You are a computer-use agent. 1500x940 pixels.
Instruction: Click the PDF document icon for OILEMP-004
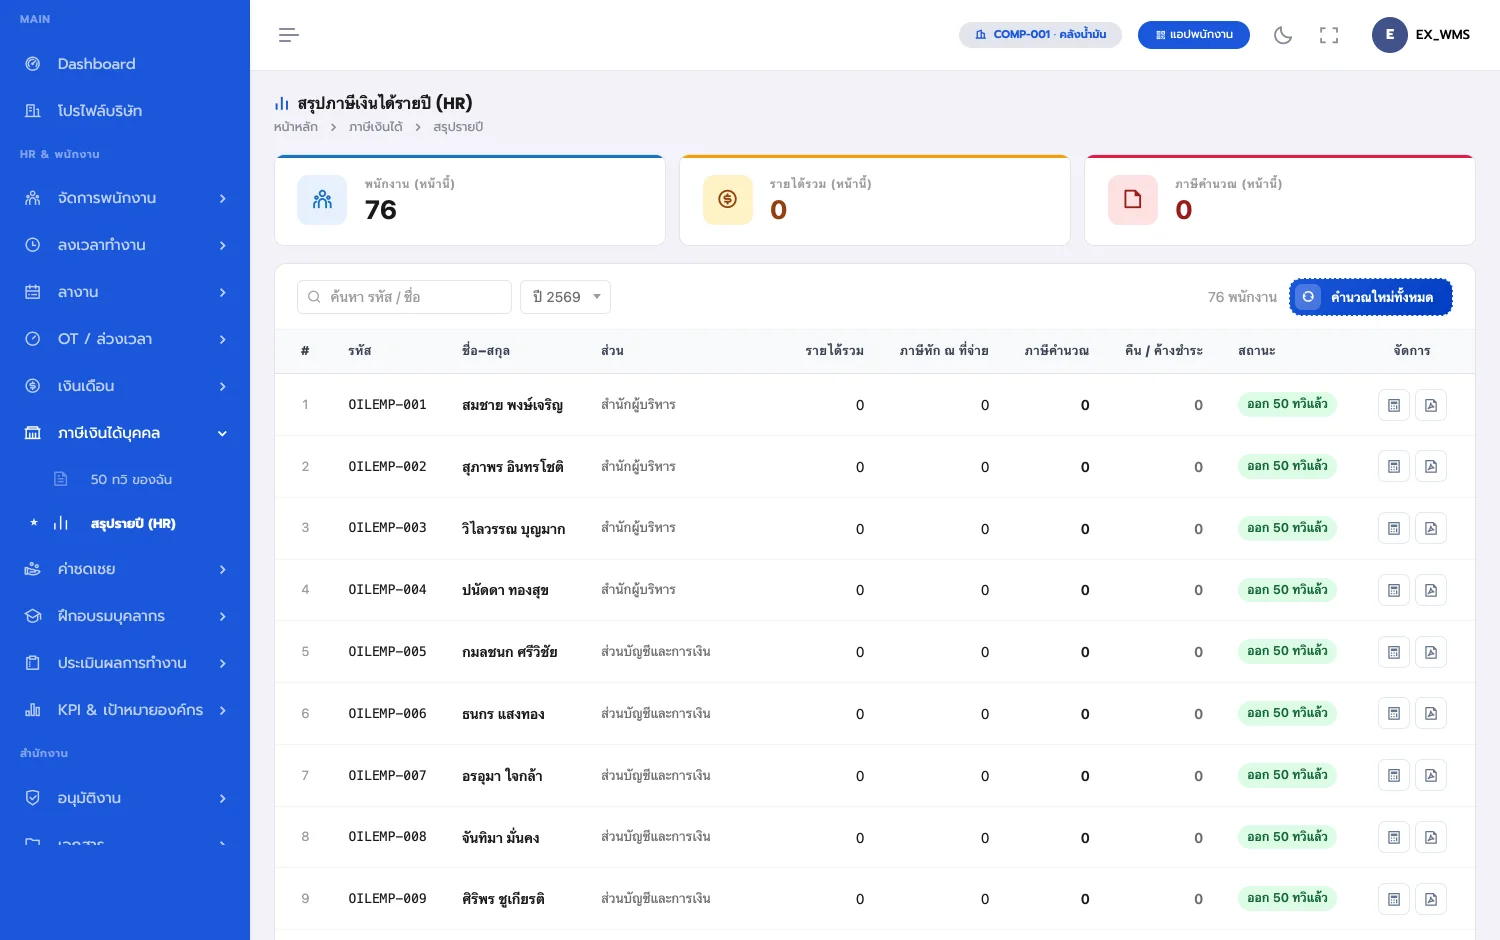point(1431,590)
